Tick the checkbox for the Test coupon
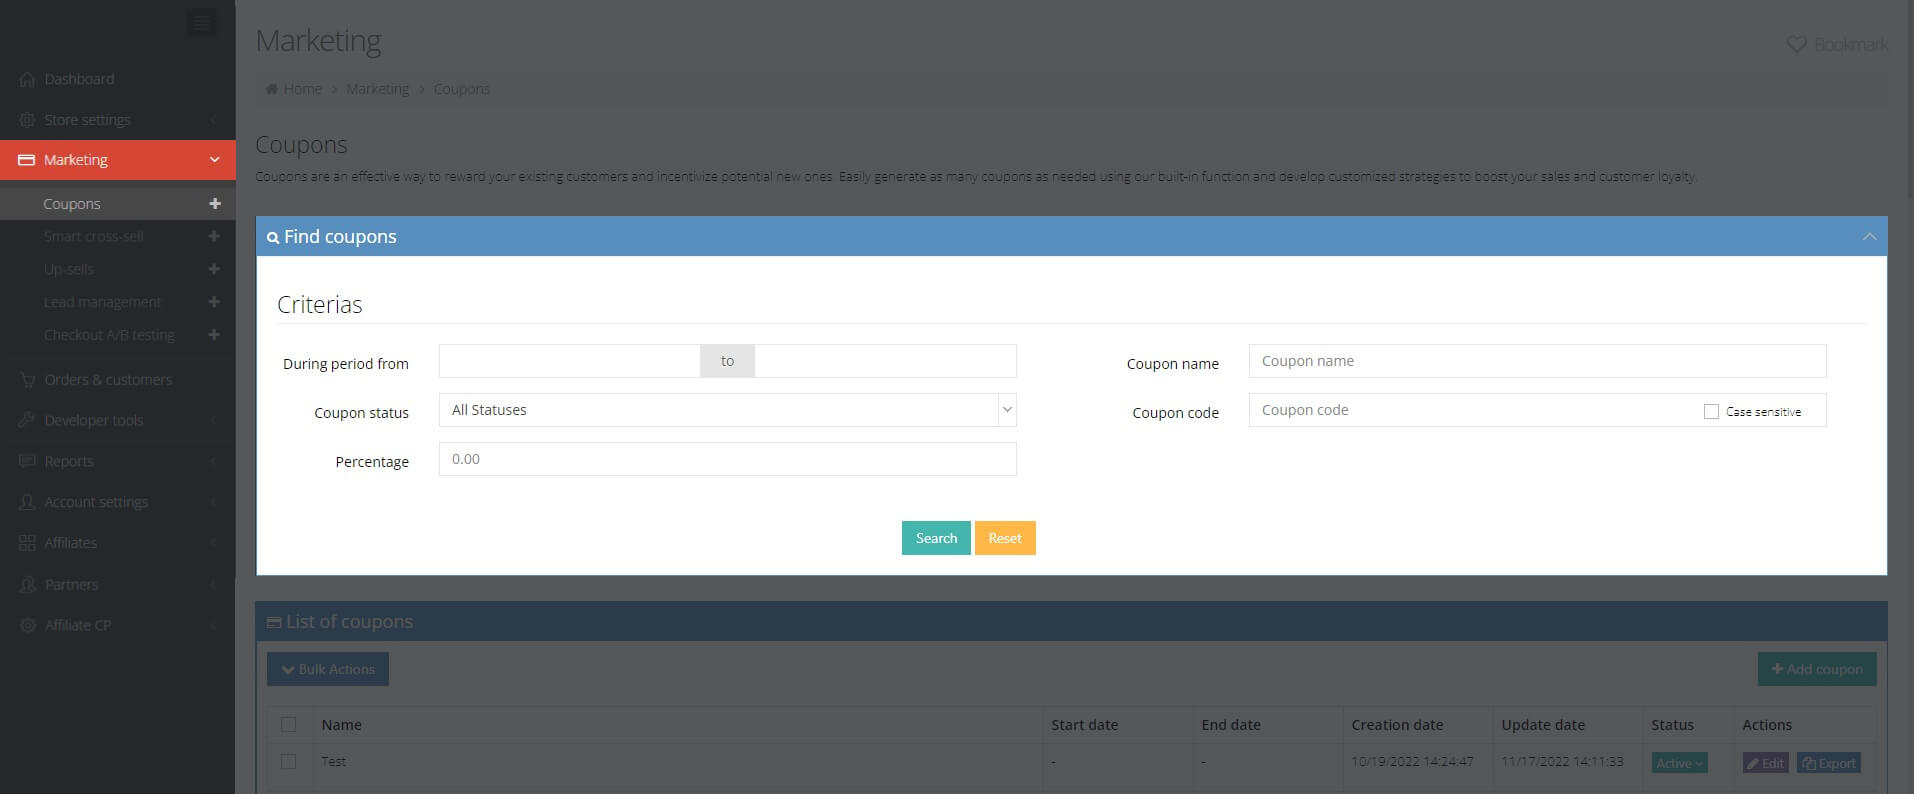Image resolution: width=1914 pixels, height=794 pixels. 289,761
